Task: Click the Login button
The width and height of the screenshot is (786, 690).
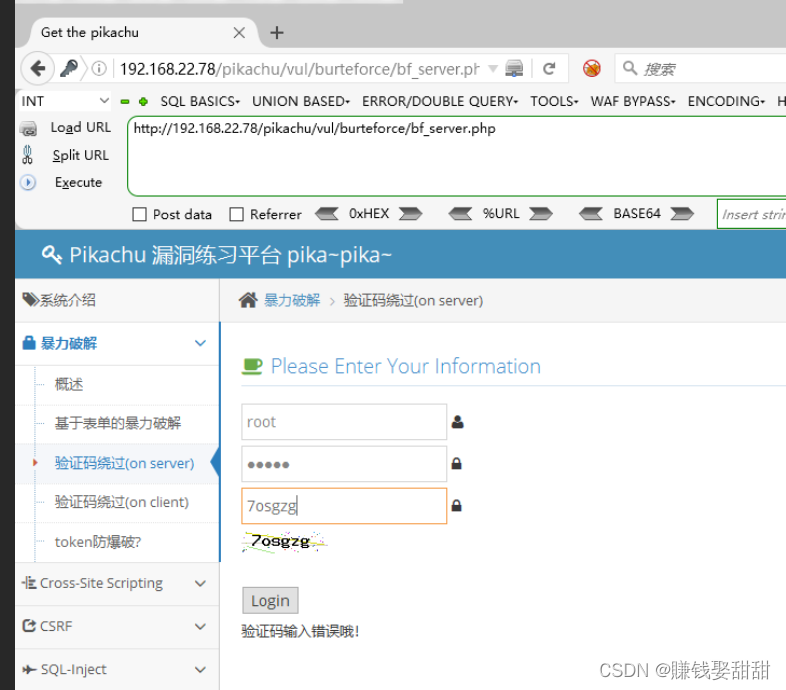Action: click(x=270, y=600)
